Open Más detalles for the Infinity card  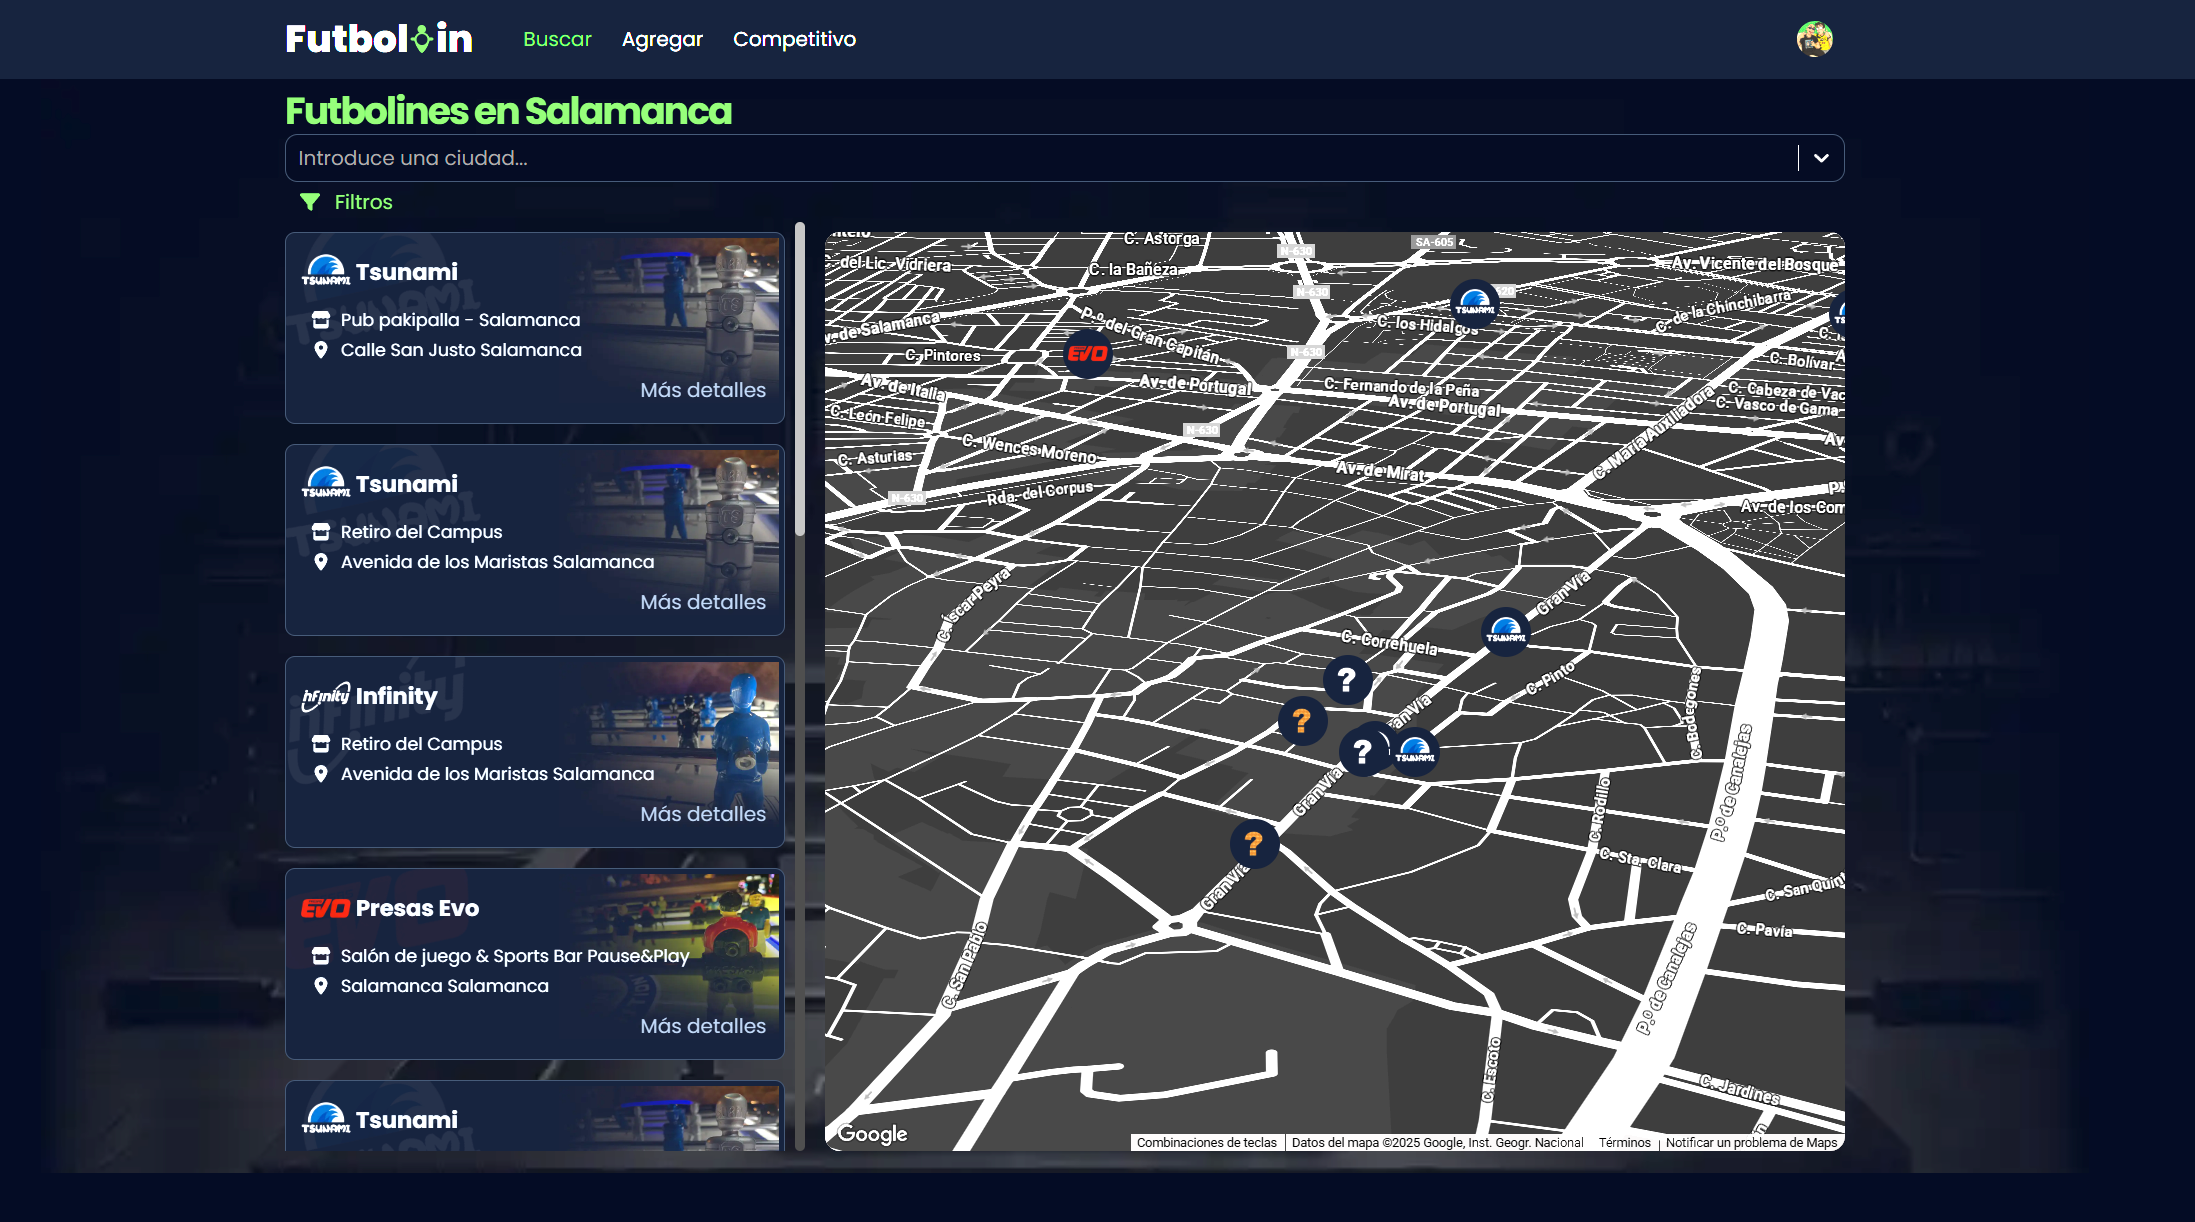pos(703,814)
